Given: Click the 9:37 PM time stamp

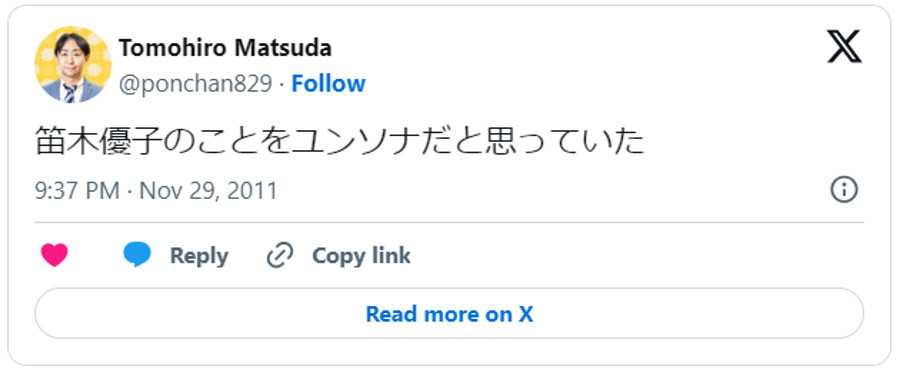Looking at the screenshot, I should tap(77, 190).
